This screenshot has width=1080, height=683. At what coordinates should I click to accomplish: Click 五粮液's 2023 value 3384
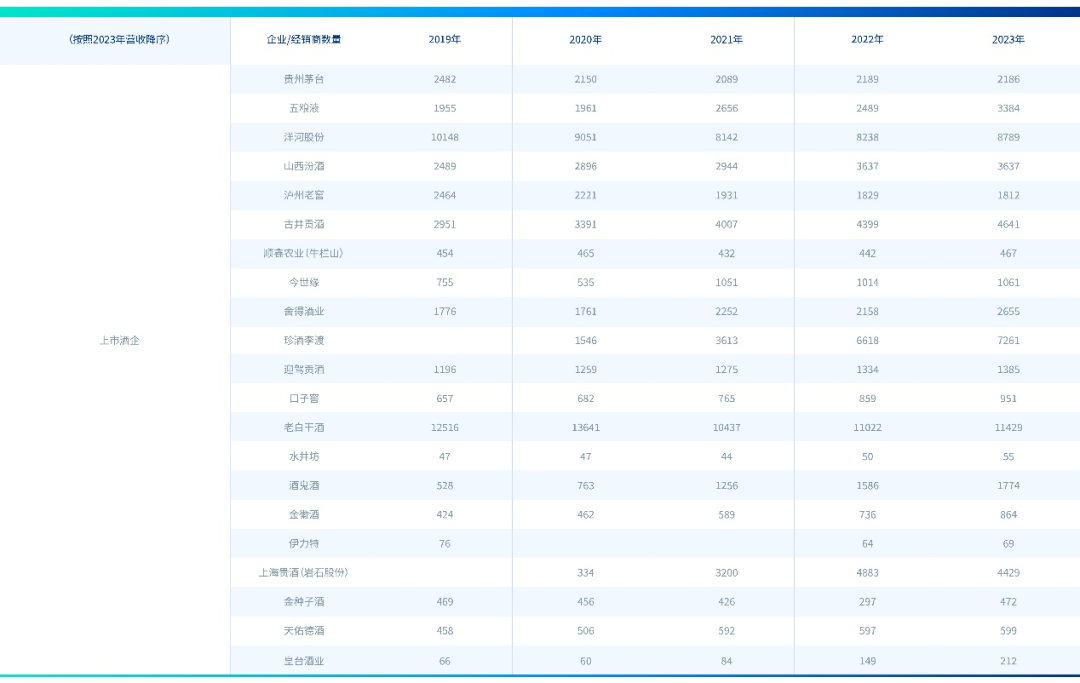(1008, 108)
